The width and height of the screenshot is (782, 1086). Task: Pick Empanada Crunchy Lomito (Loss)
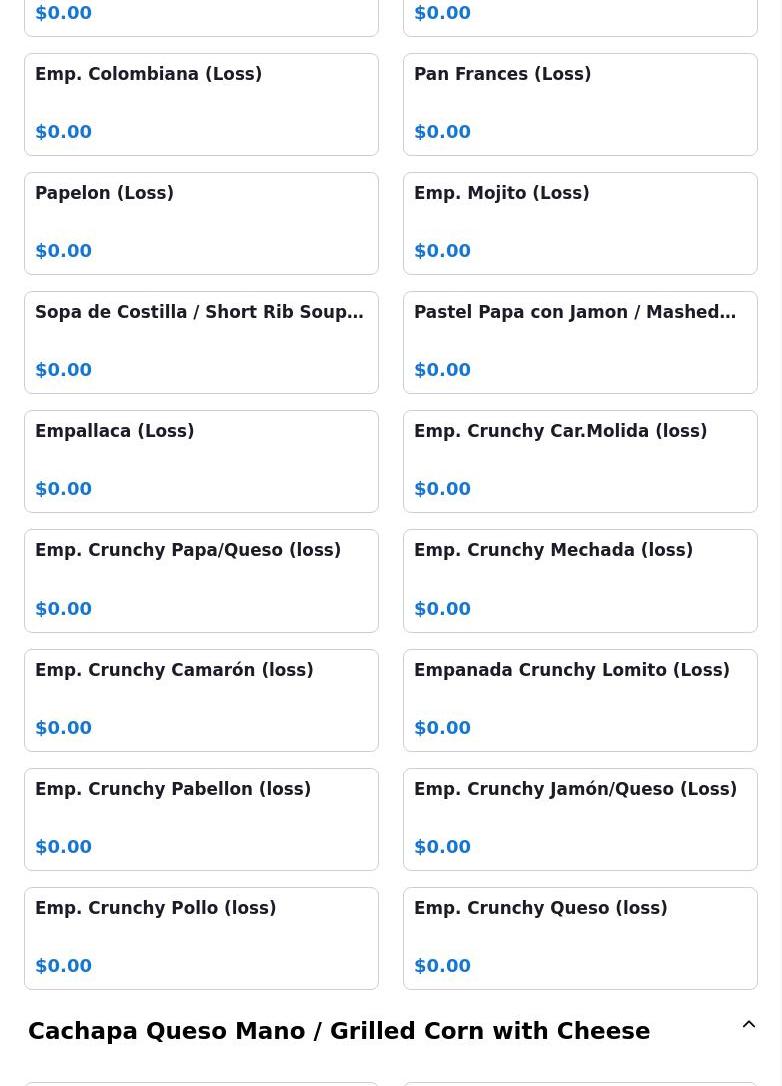point(580,700)
